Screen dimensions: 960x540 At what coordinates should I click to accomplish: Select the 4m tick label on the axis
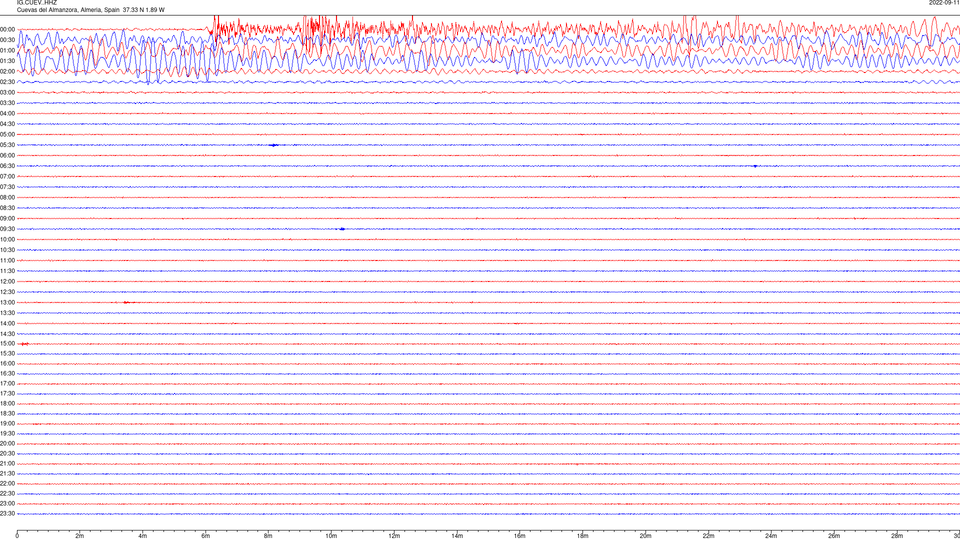point(143,536)
